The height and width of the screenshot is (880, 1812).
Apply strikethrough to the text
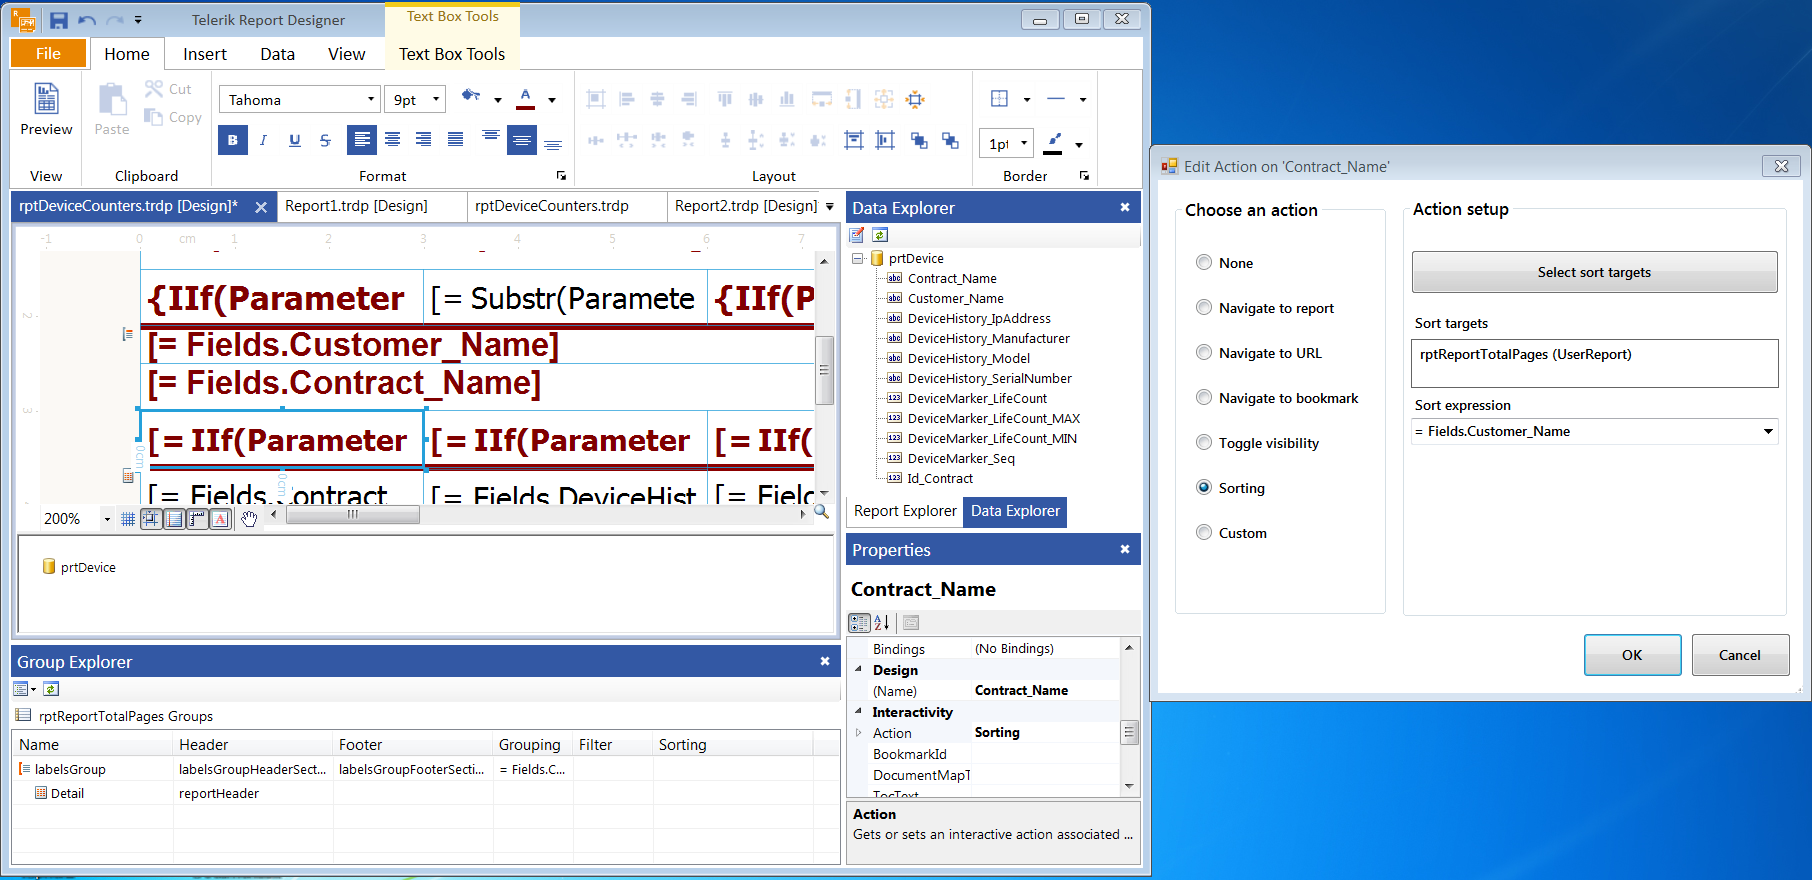[x=325, y=140]
